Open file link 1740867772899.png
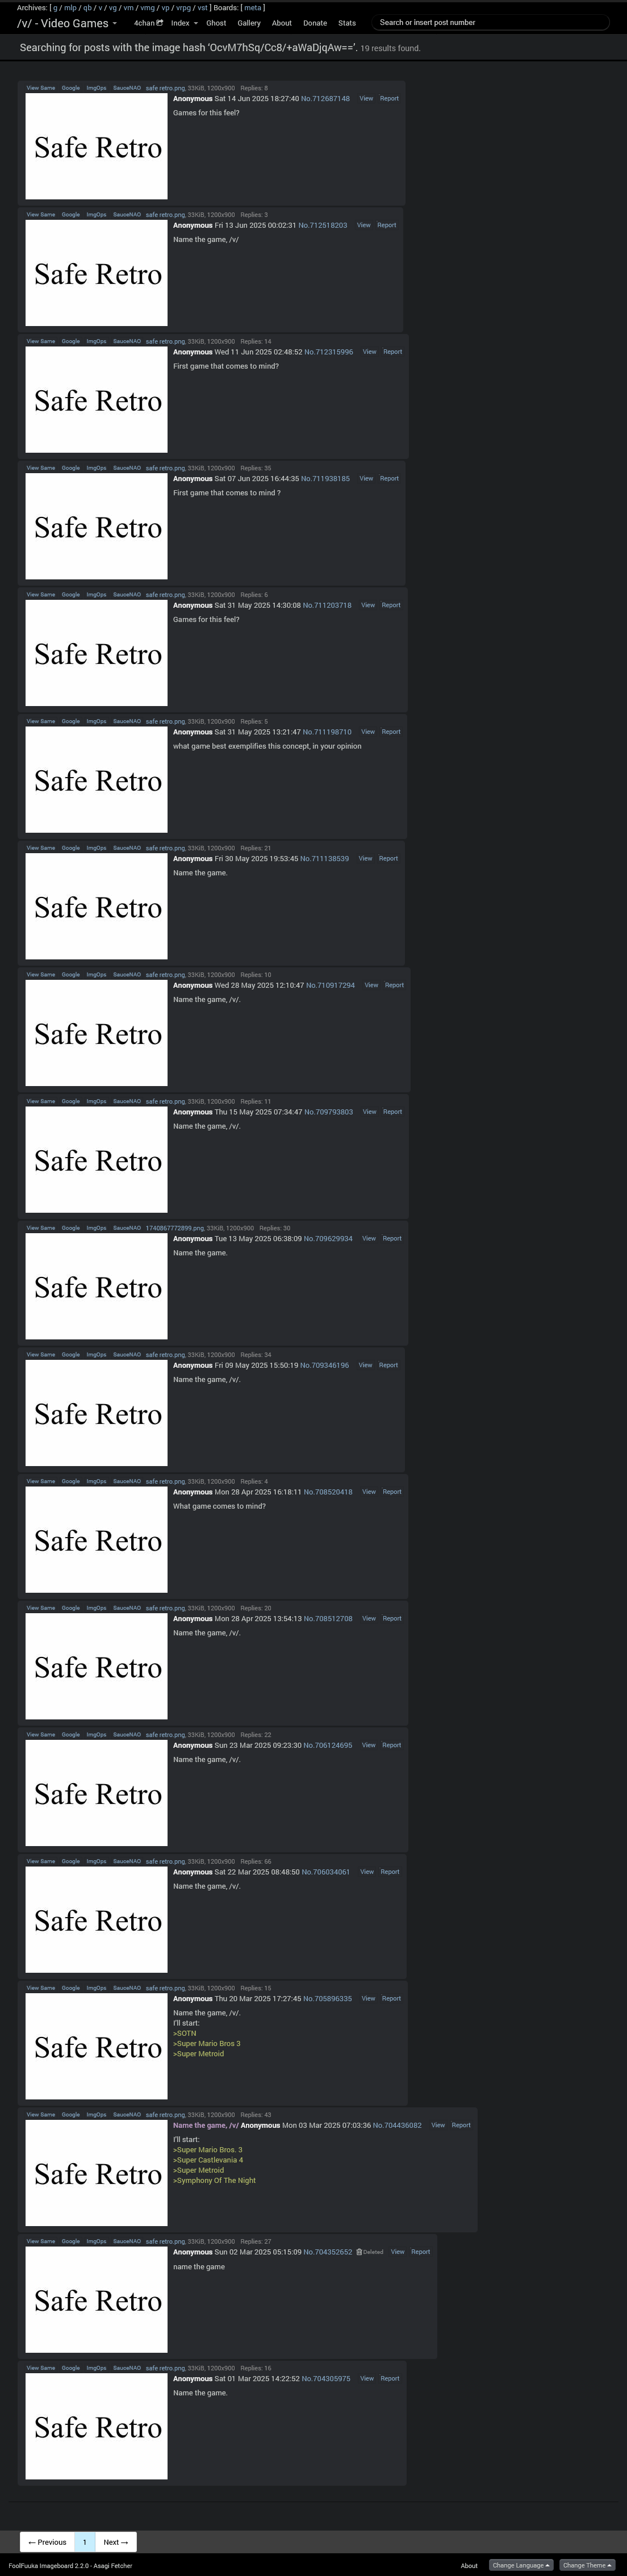 (x=175, y=1228)
